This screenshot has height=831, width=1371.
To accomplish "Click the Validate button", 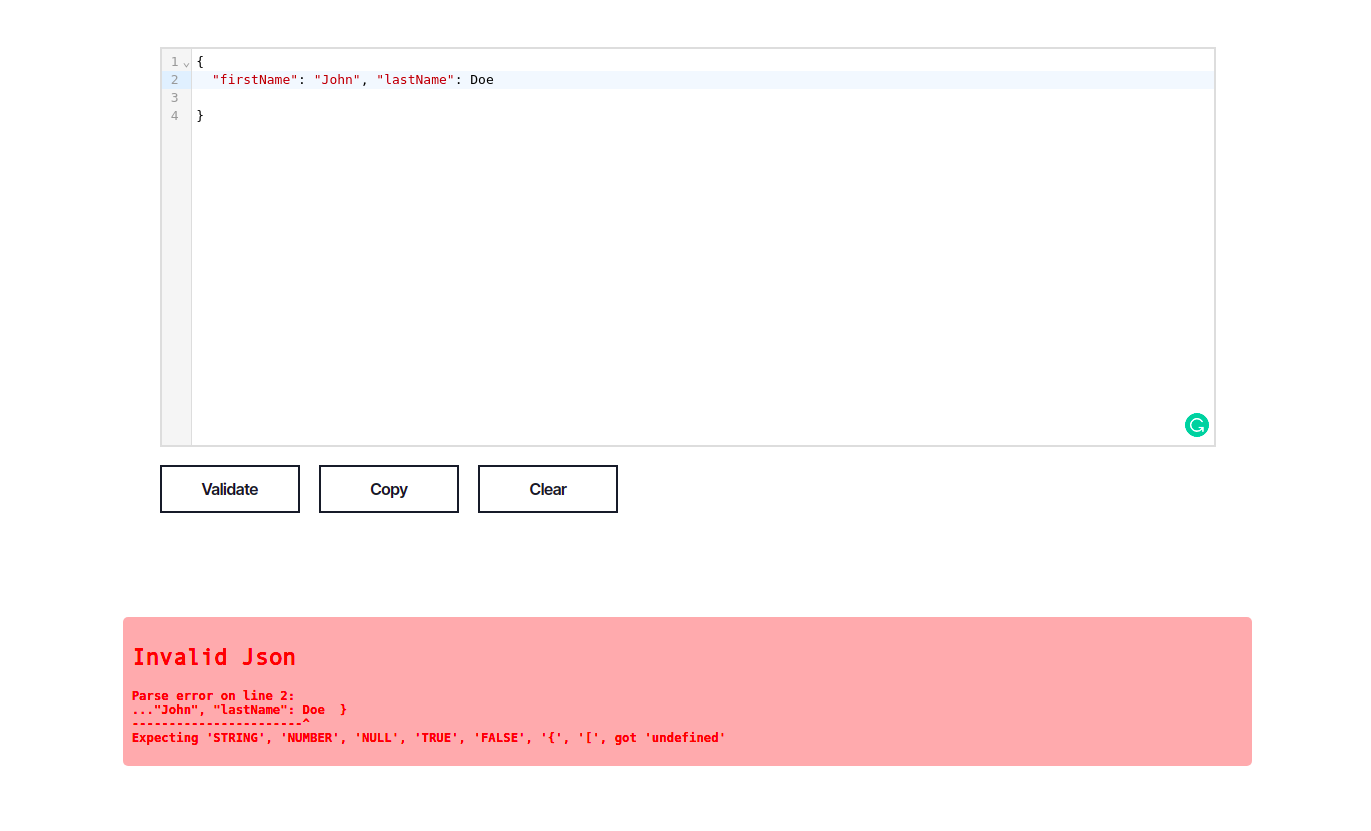I will click(229, 489).
